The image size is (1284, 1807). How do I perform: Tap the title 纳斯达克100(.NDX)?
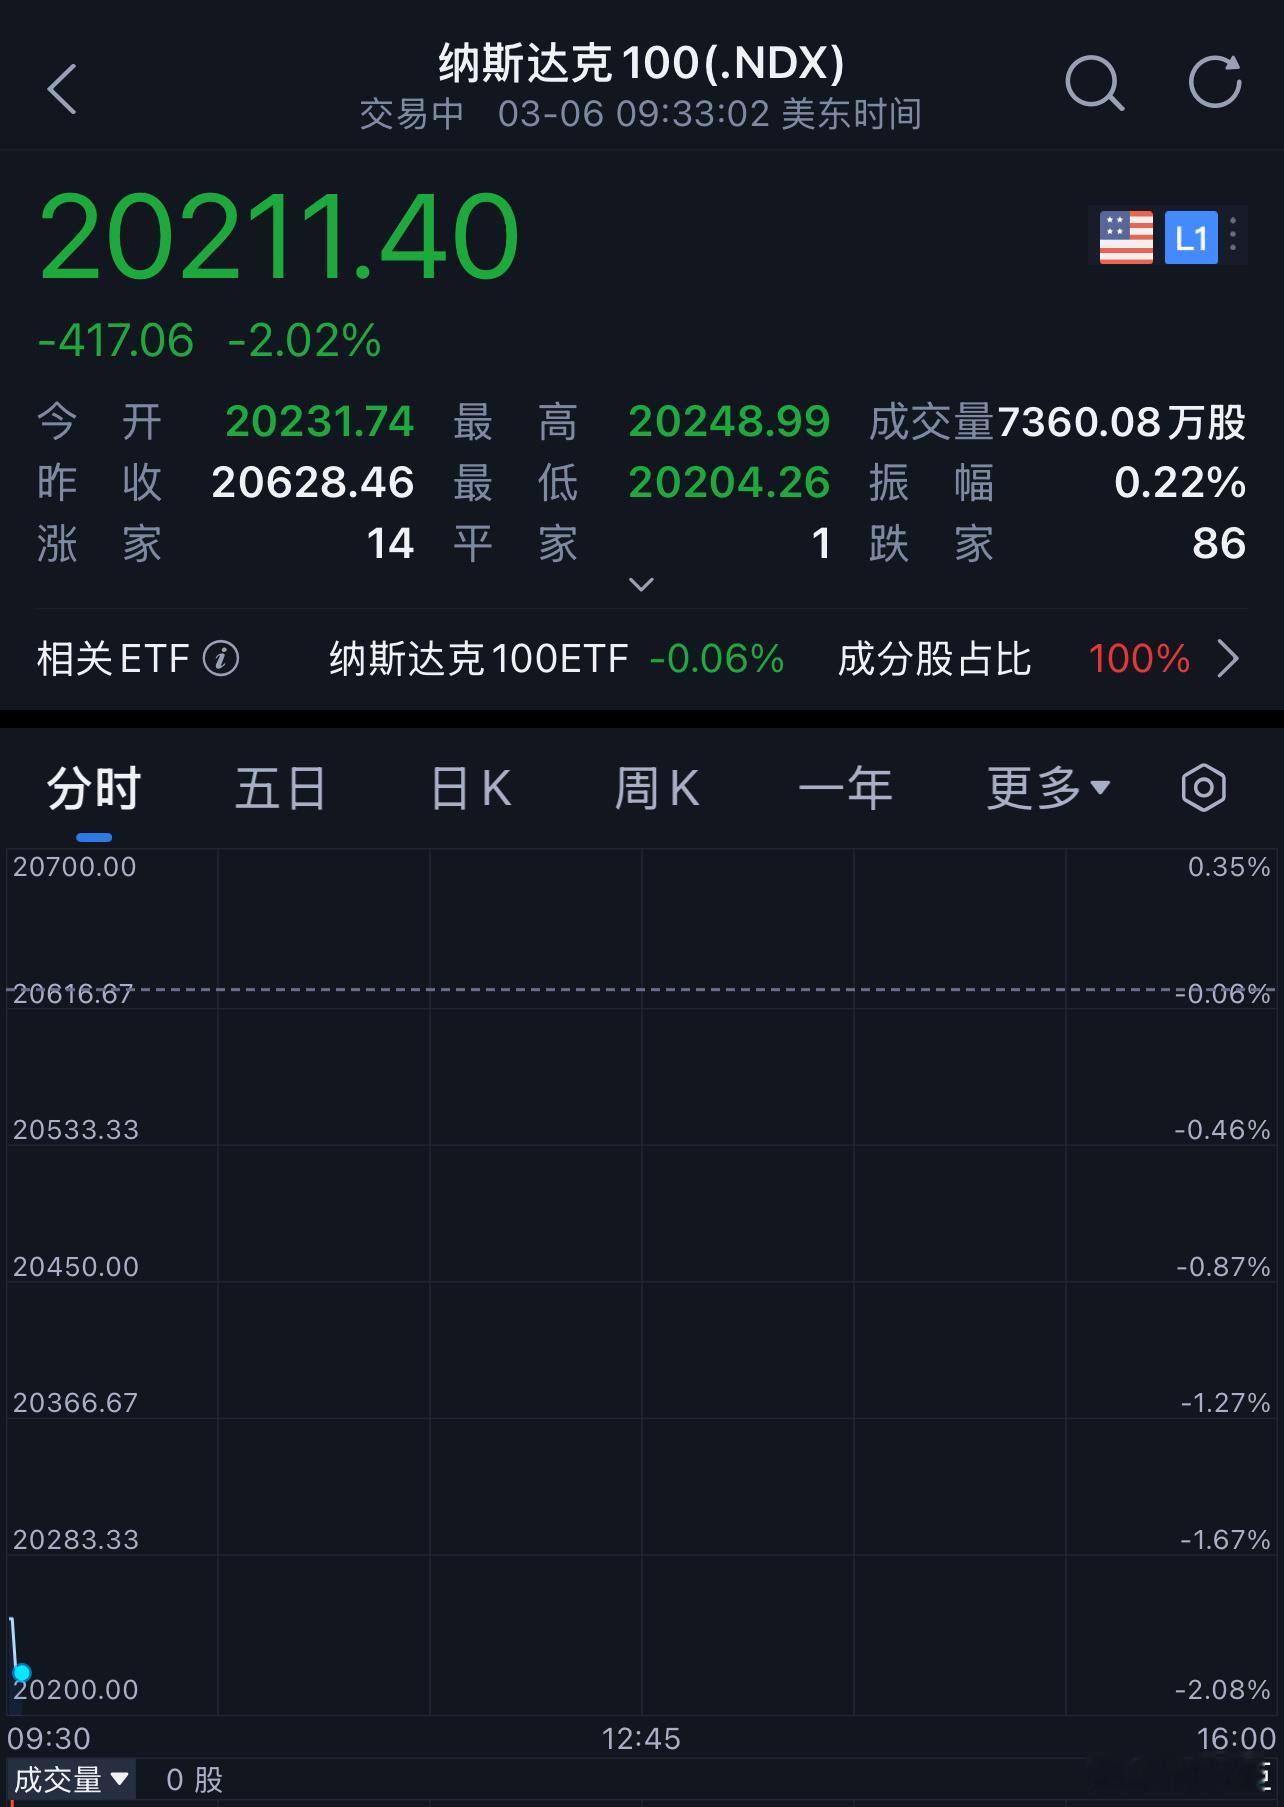[x=642, y=63]
